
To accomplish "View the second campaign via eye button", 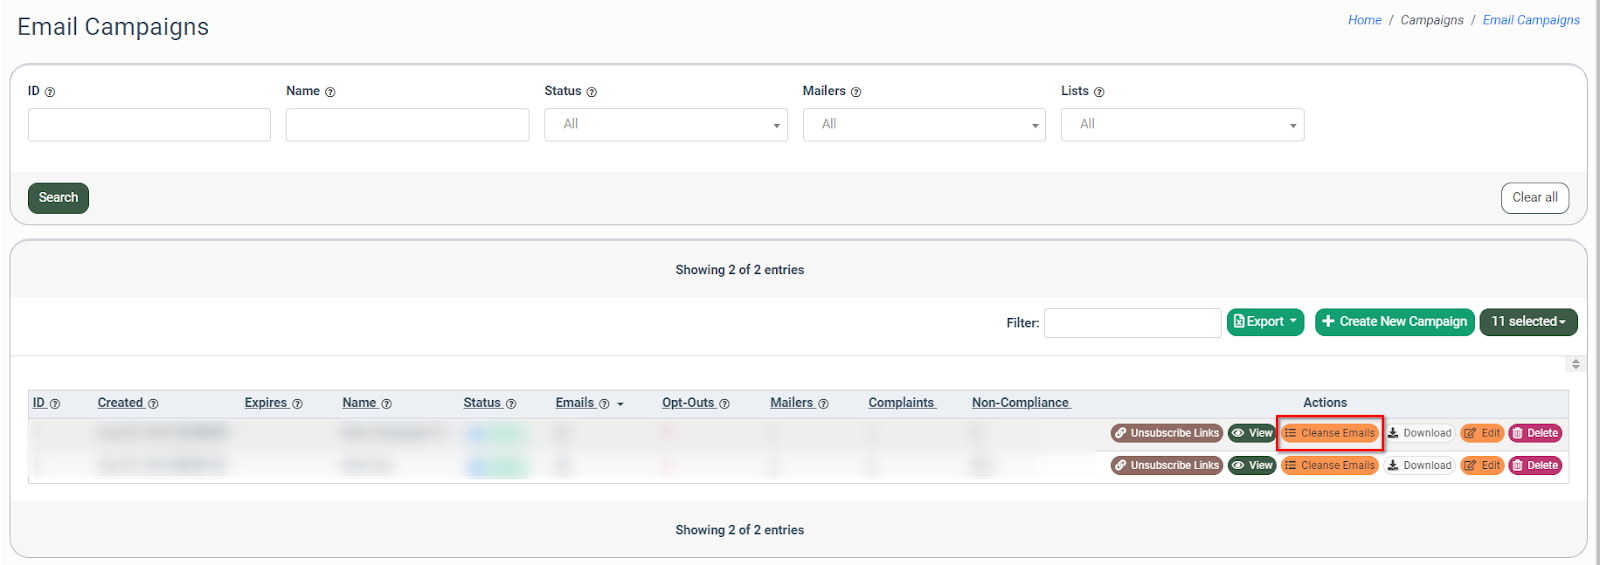I will click(1252, 465).
